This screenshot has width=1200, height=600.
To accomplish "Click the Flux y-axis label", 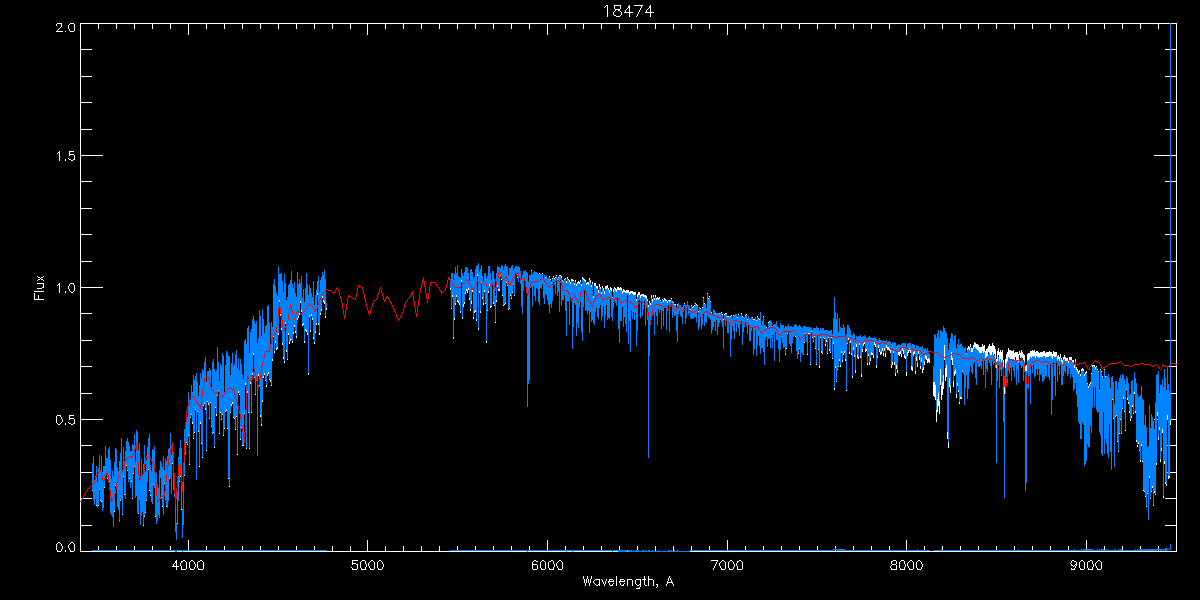I will [x=40, y=288].
